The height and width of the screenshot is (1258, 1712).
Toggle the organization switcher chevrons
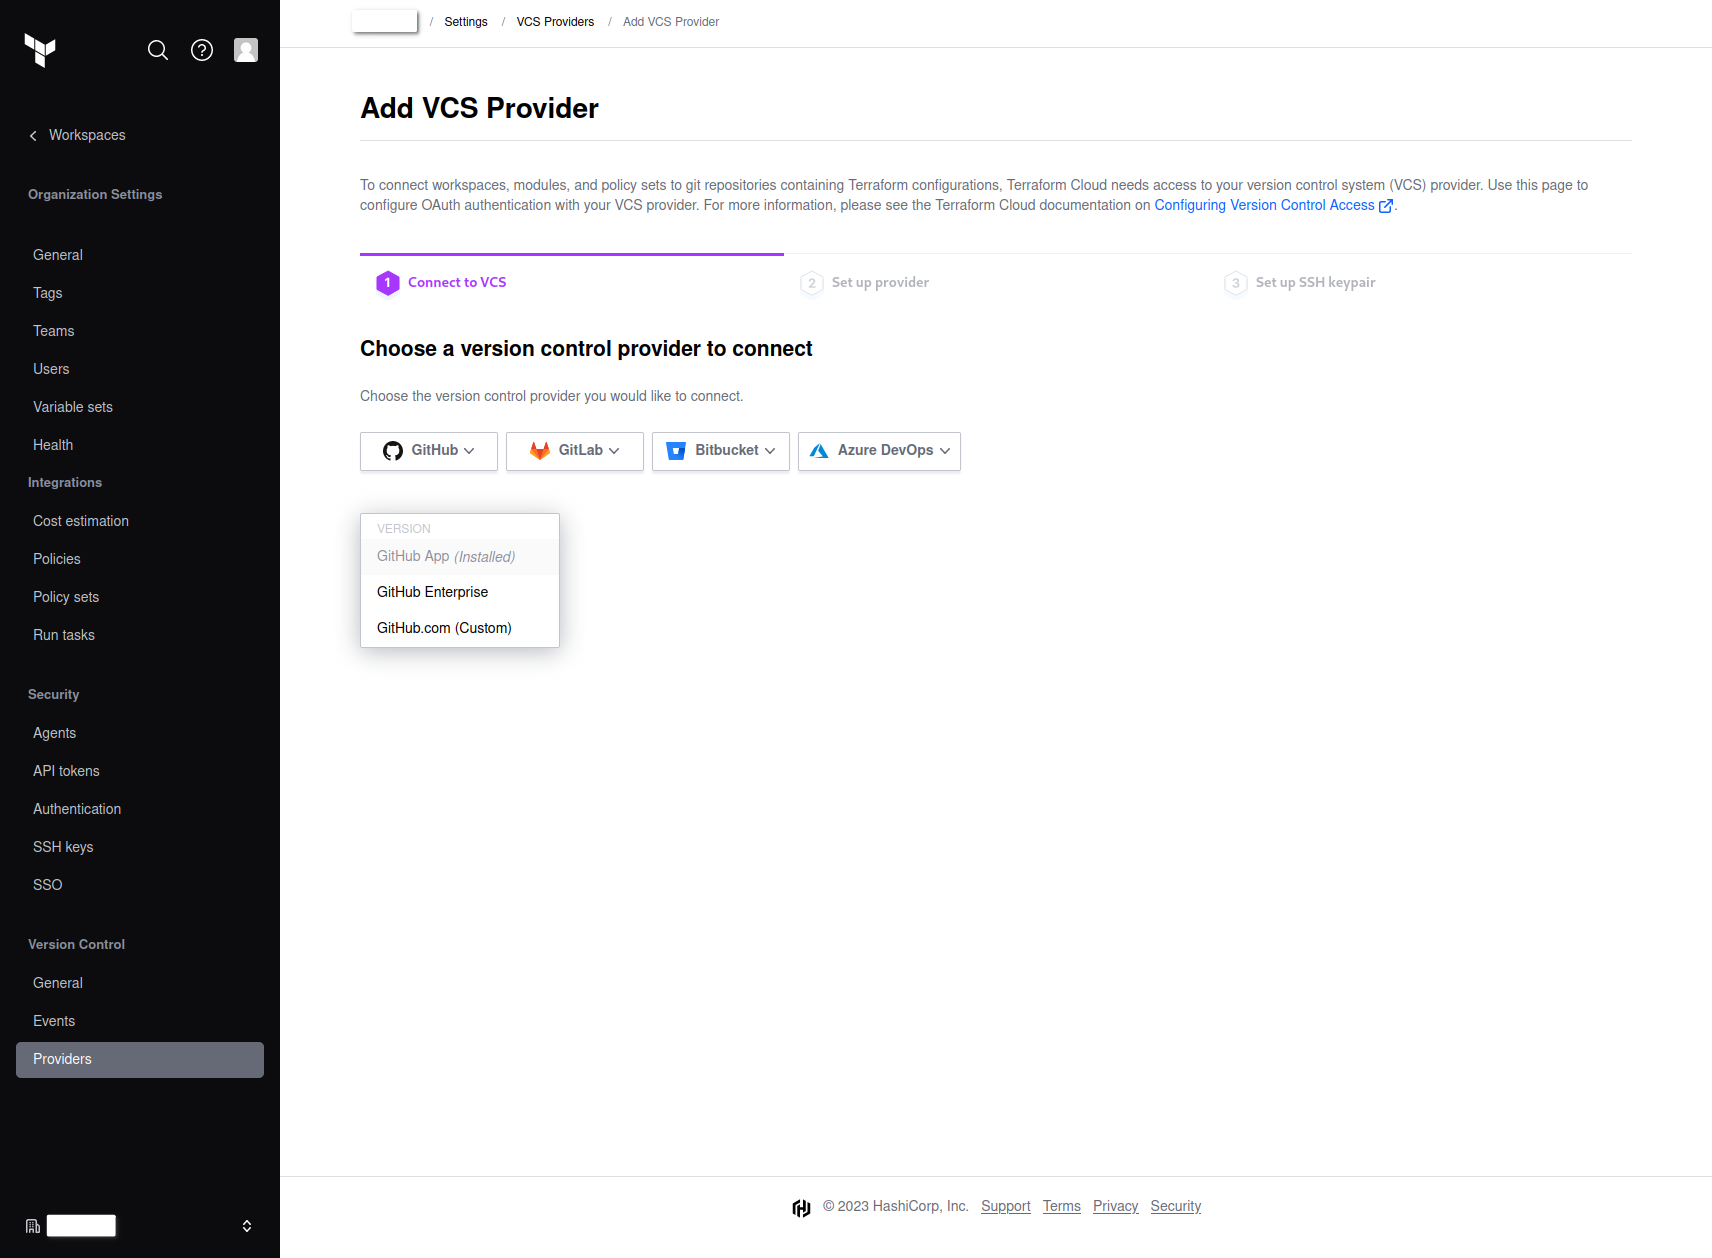[x=247, y=1226]
